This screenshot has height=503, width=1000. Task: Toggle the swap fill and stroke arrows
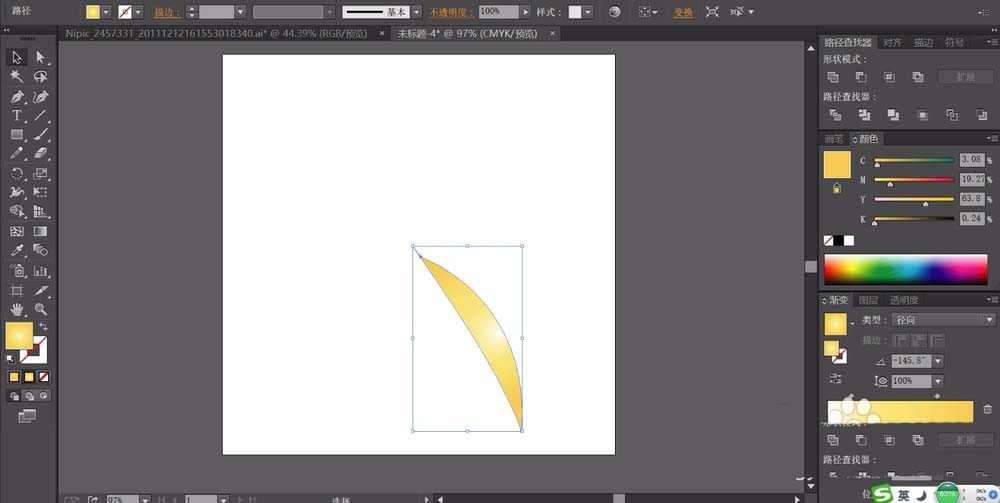(x=44, y=327)
